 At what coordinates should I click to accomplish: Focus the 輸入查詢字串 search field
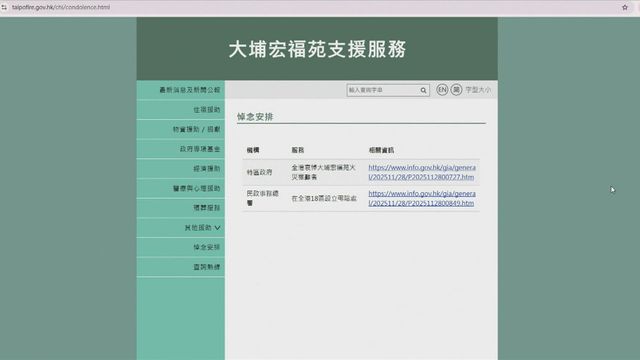tap(383, 90)
